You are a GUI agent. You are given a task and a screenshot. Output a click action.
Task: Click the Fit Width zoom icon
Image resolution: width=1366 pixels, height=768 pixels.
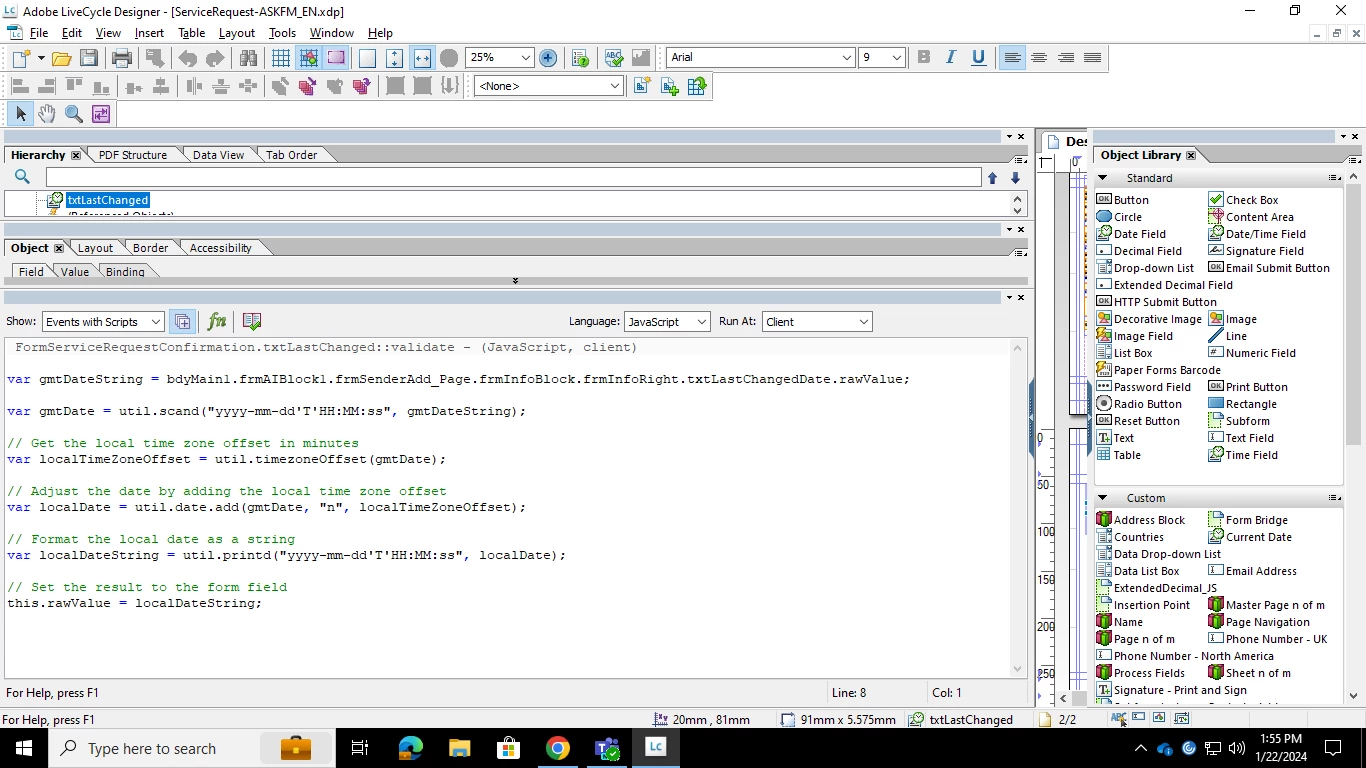click(x=422, y=58)
